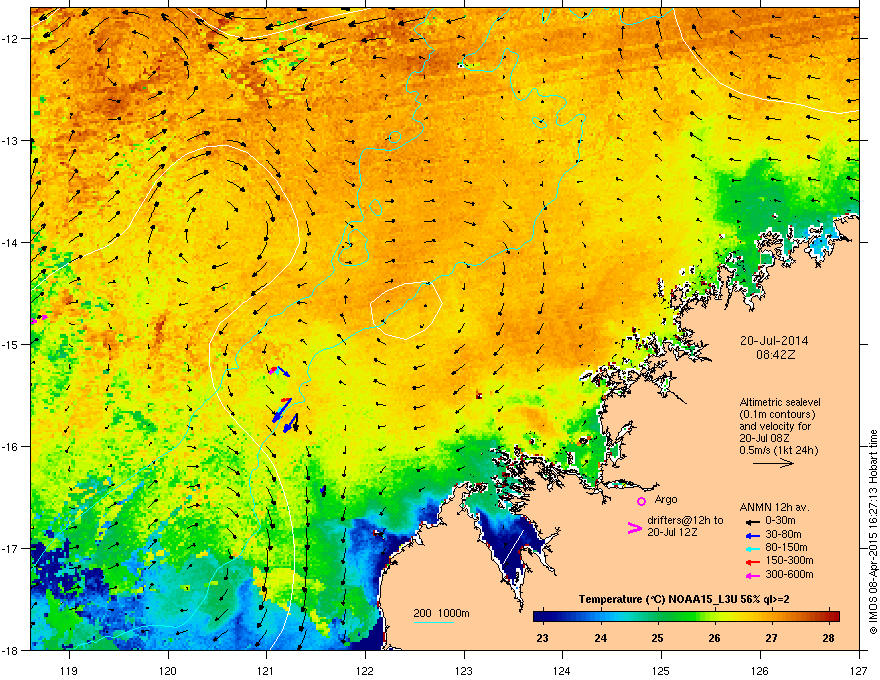Click the black 0-30m arrow in legend
This screenshot has height=680, width=880.
[x=752, y=522]
